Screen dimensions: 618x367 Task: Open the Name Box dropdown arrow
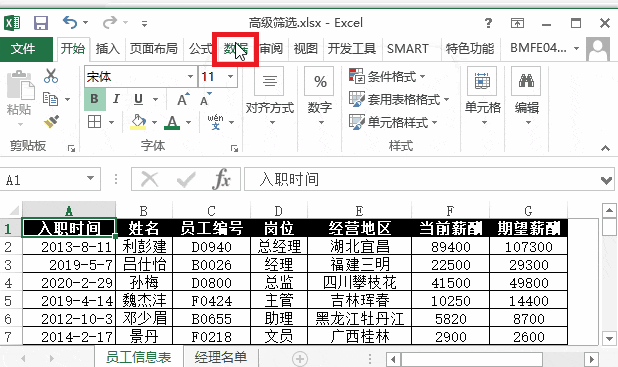(91, 179)
